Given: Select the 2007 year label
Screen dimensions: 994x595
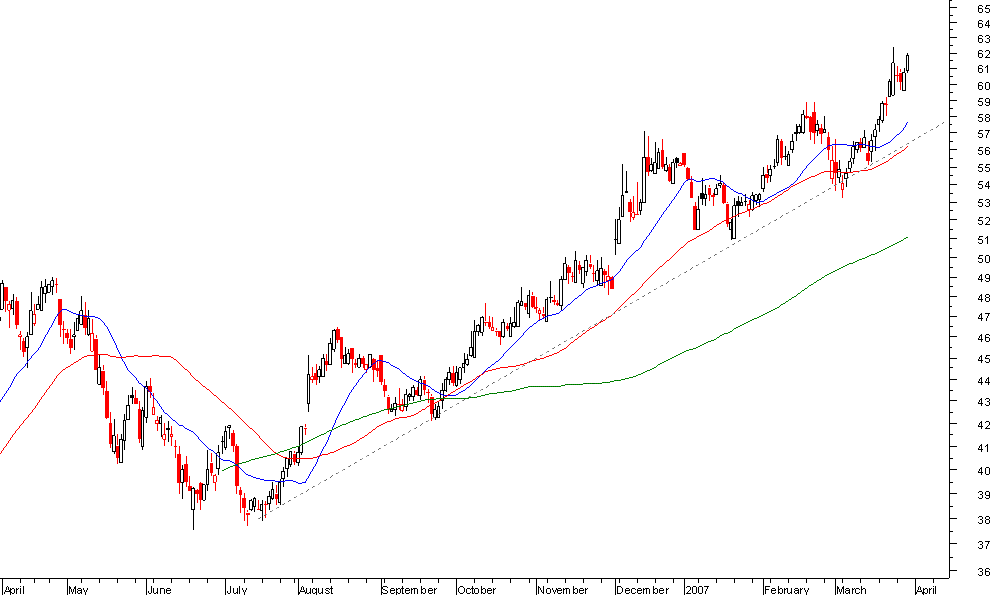Looking at the screenshot, I should click(x=697, y=589).
